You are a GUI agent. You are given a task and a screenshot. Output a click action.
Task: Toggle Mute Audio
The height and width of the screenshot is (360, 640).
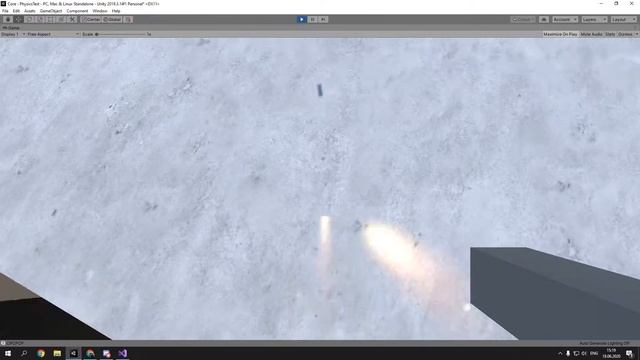click(591, 34)
